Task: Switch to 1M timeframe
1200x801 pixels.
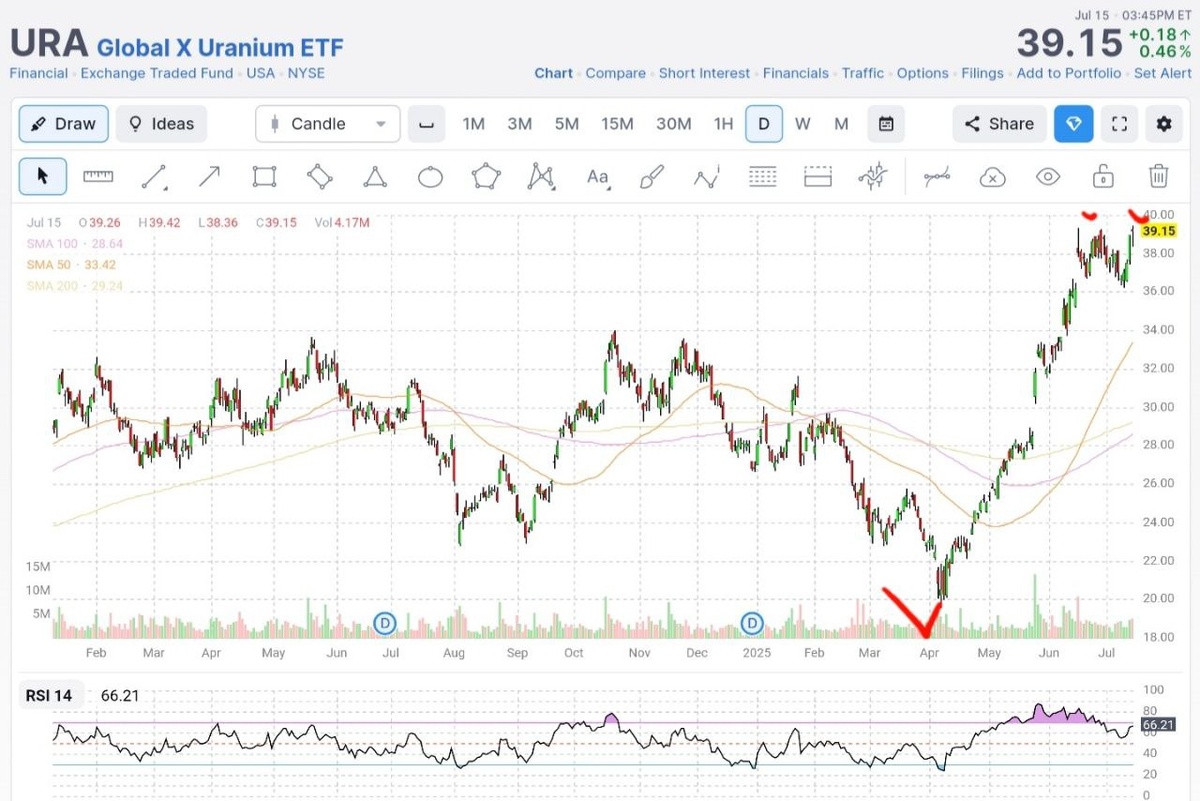Action: [474, 124]
